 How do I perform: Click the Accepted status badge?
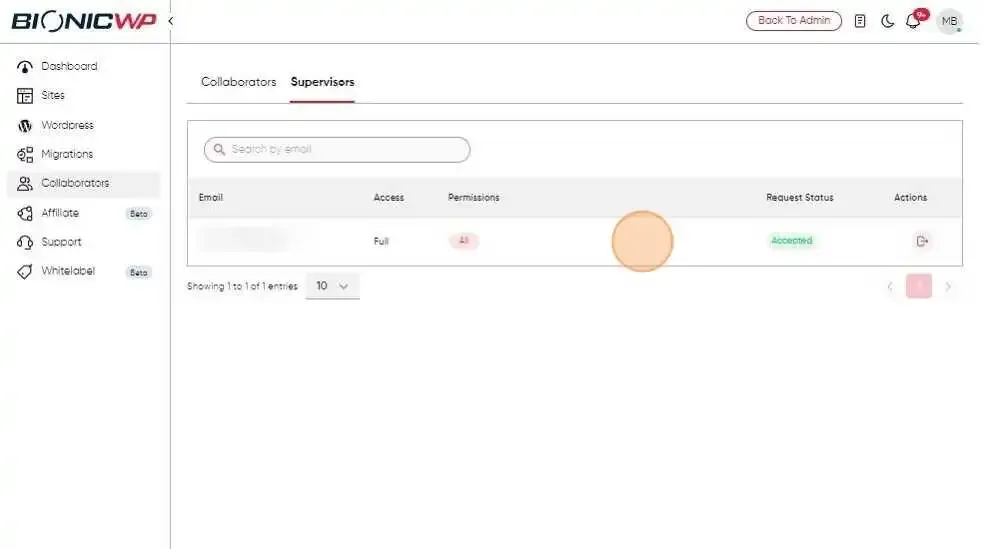tap(791, 240)
